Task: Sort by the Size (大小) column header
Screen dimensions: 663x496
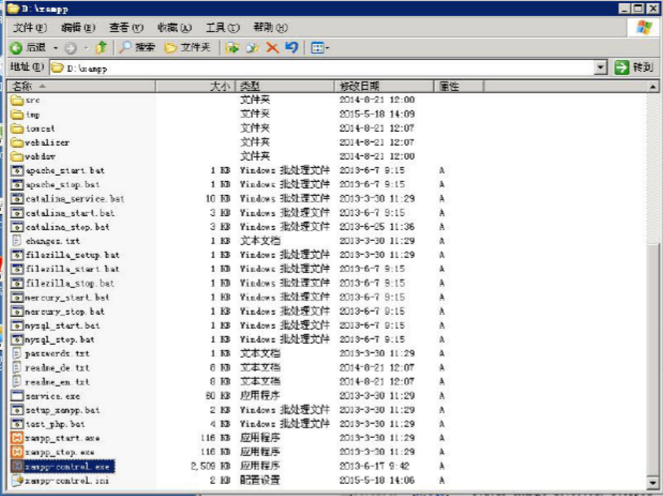Action: [195, 86]
